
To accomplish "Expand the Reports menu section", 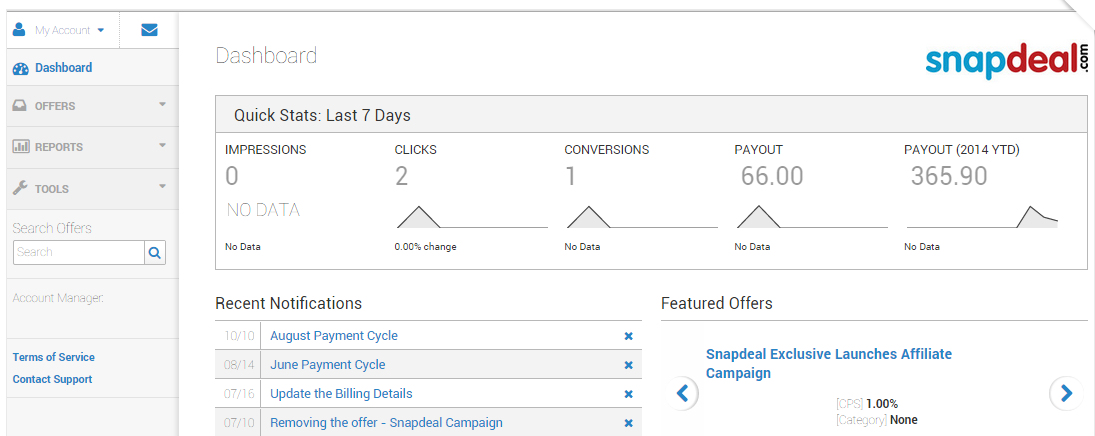I will [89, 147].
